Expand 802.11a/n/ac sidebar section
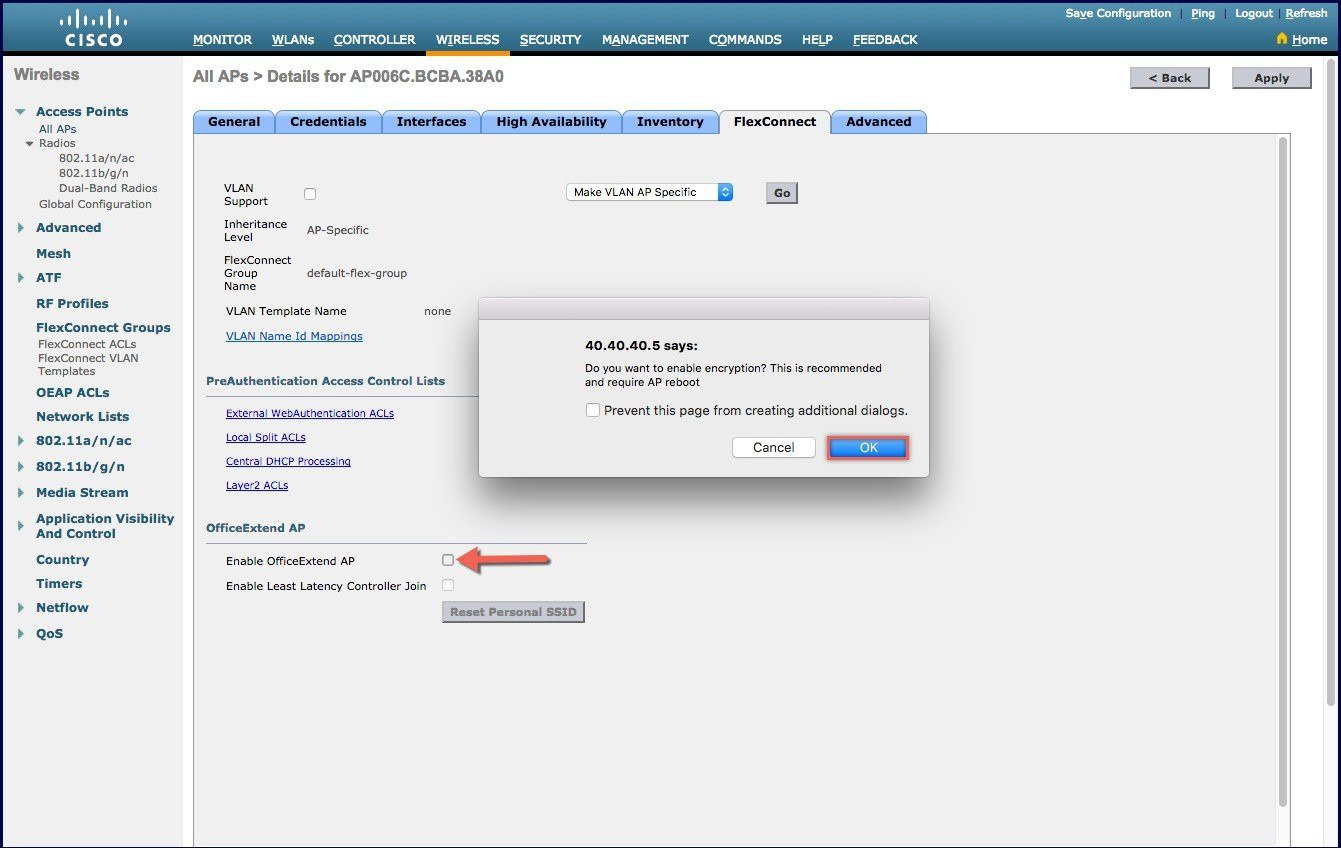Image resolution: width=1341 pixels, height=850 pixels. point(21,441)
